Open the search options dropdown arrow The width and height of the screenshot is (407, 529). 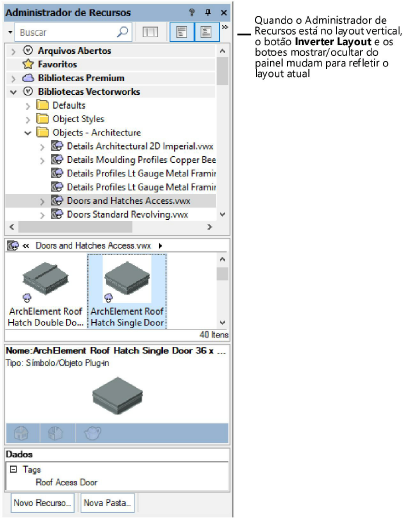[x=10, y=32]
